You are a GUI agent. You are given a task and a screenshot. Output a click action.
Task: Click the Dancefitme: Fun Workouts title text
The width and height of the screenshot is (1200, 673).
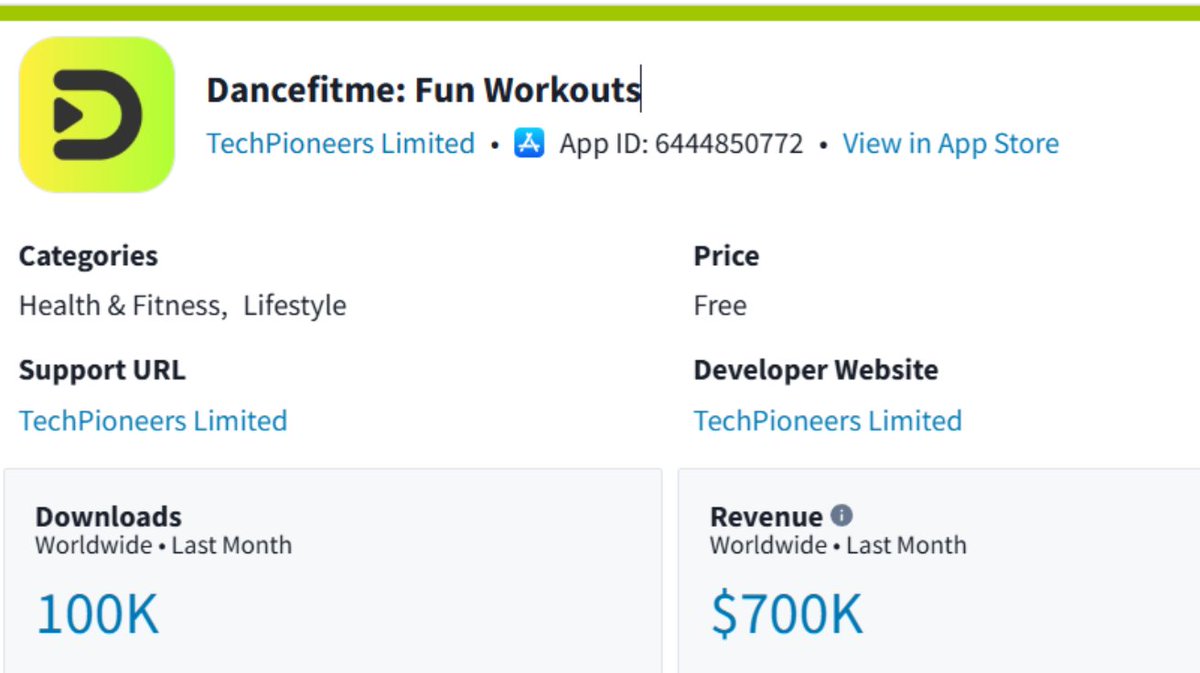(424, 90)
